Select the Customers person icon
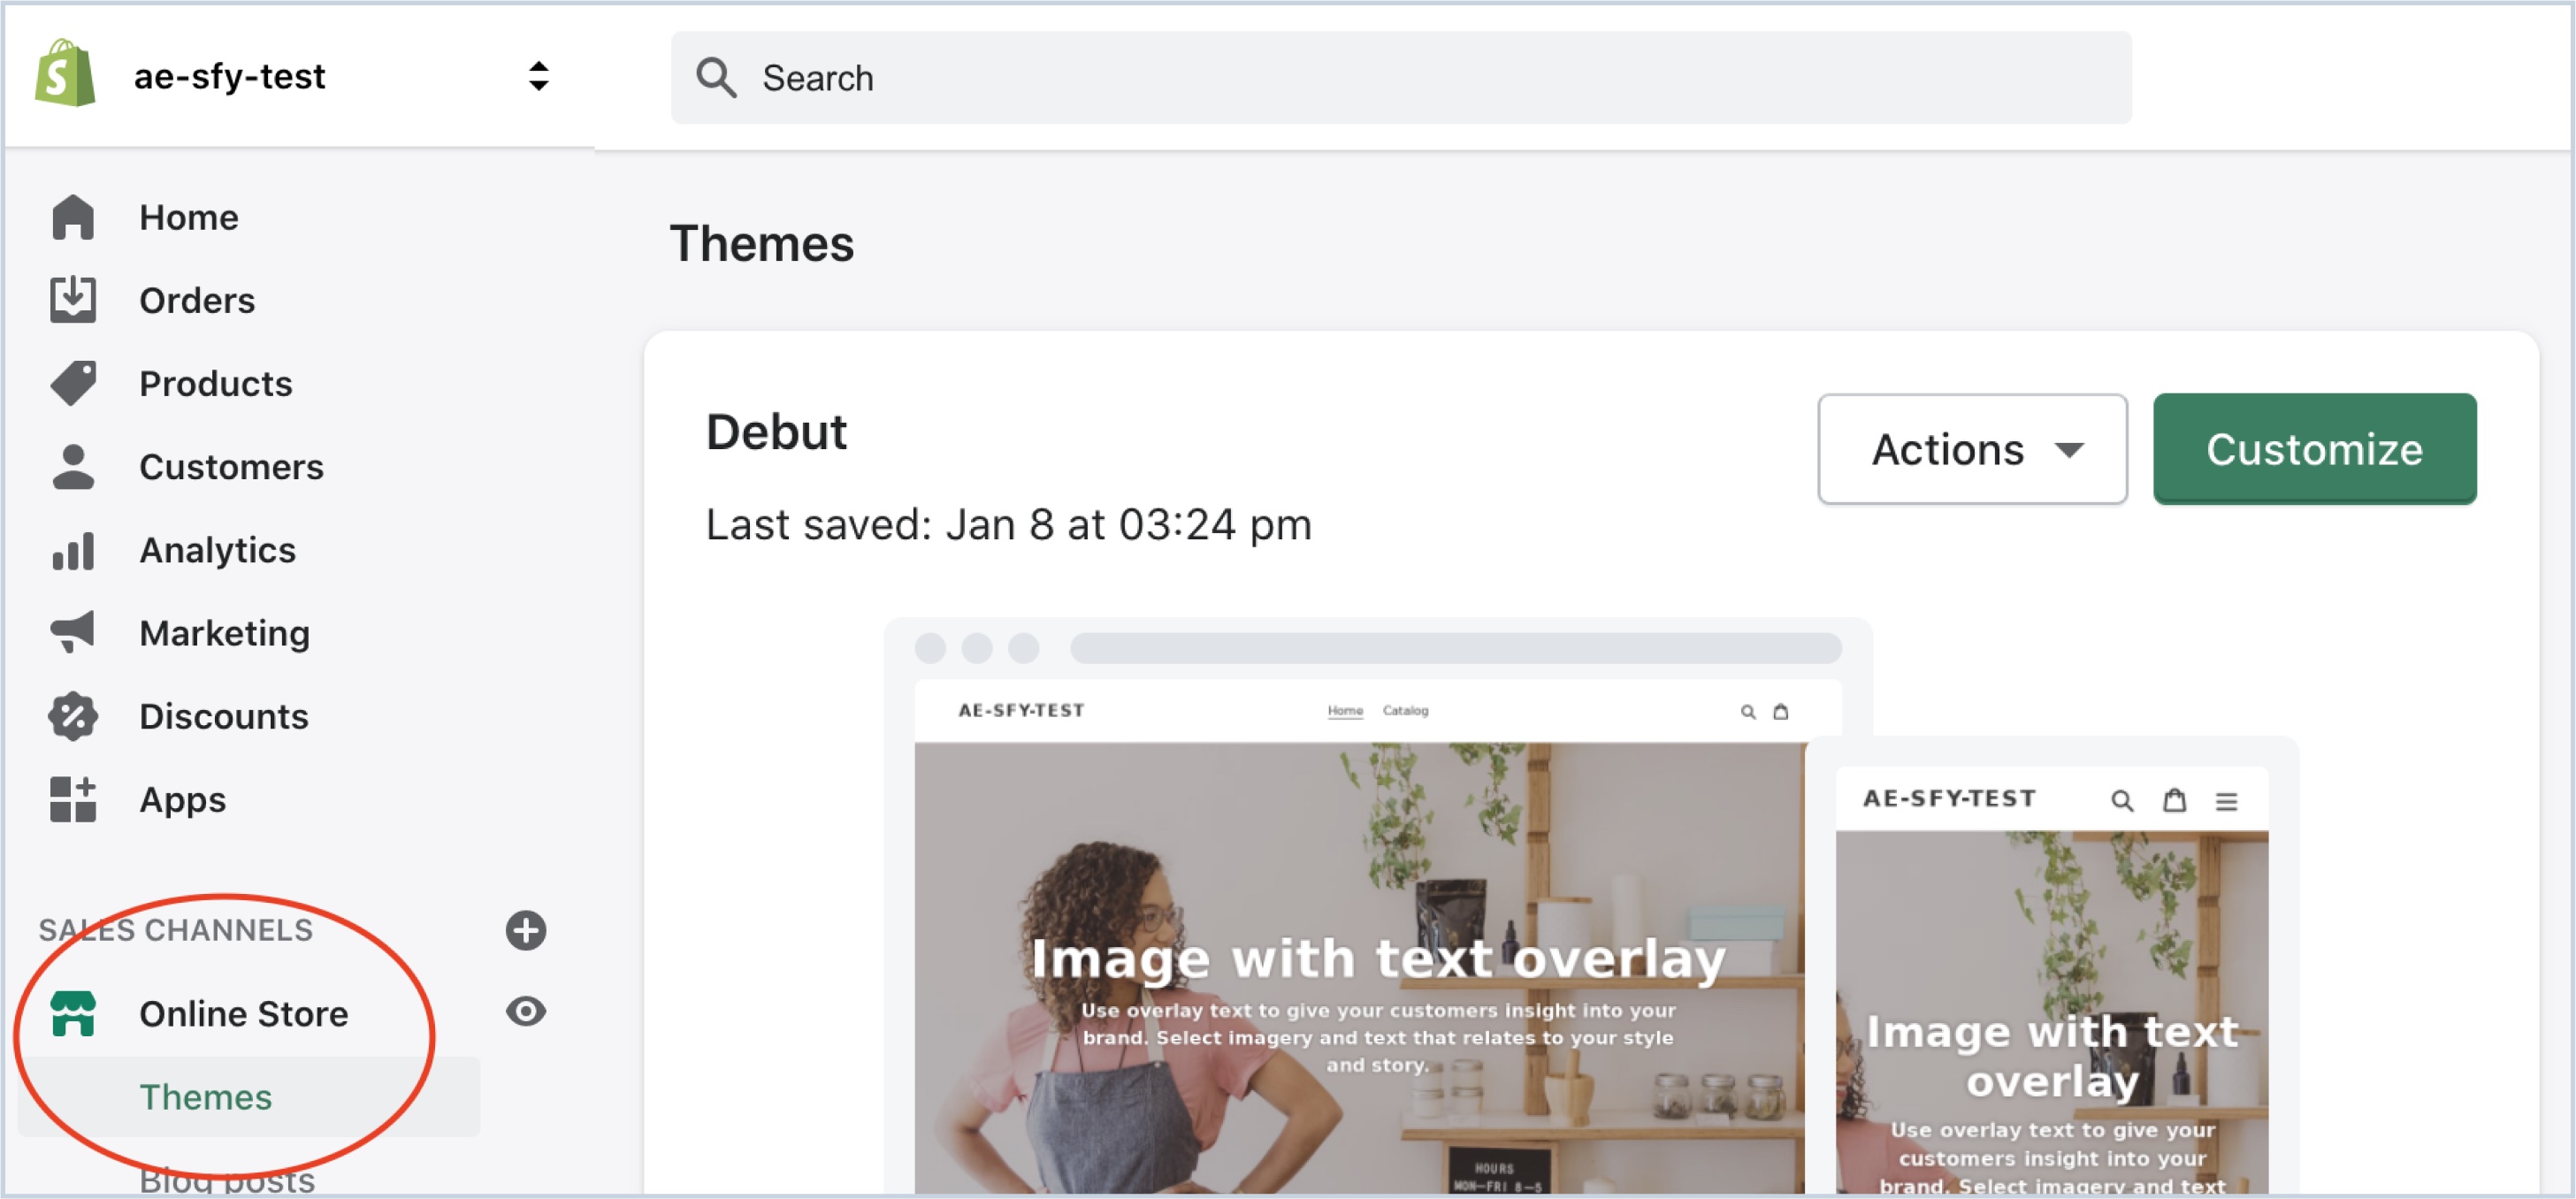The height and width of the screenshot is (1199, 2576). pyautogui.click(x=73, y=466)
